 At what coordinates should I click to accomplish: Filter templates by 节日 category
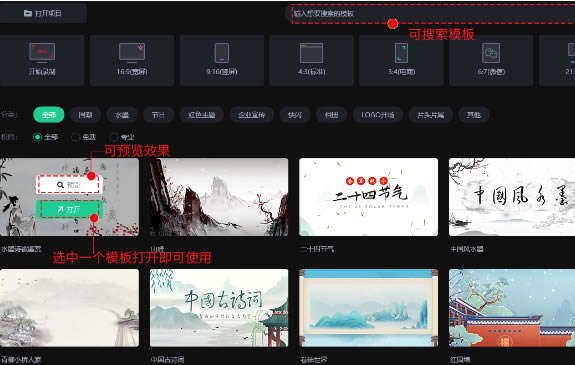(158, 115)
